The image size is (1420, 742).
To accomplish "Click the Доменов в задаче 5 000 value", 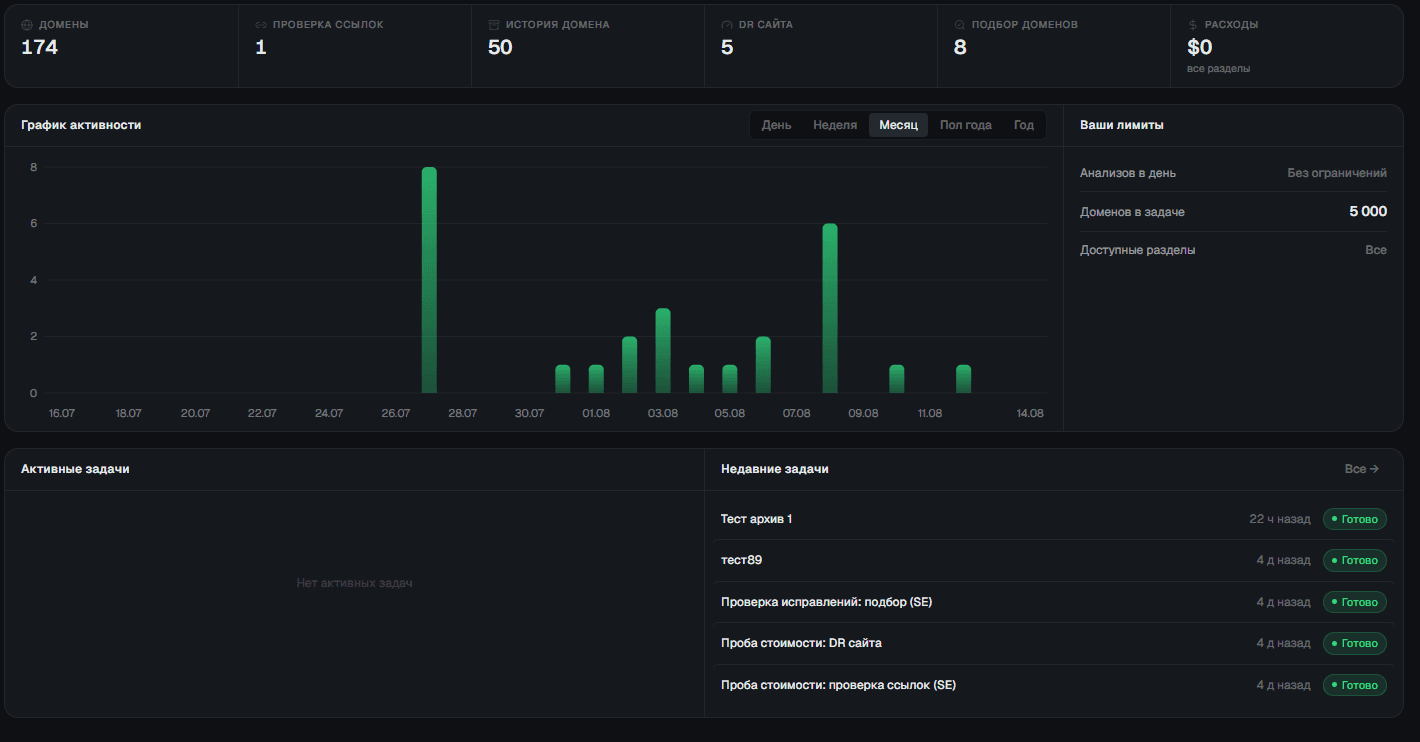I will point(1367,212).
